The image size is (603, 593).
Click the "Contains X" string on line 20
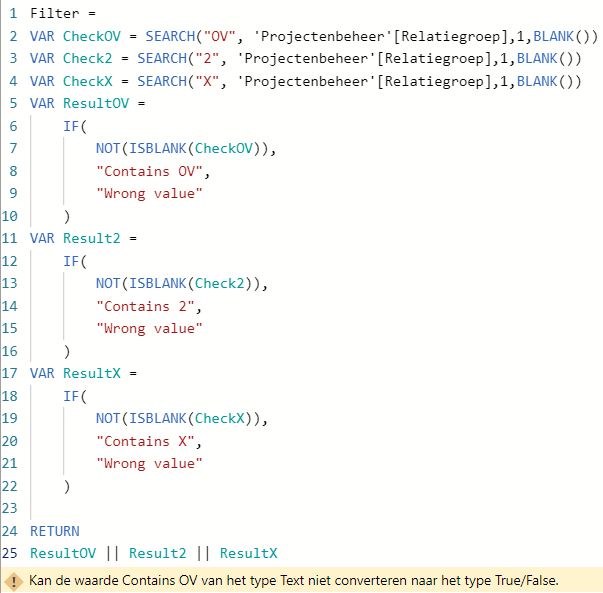[x=145, y=441]
